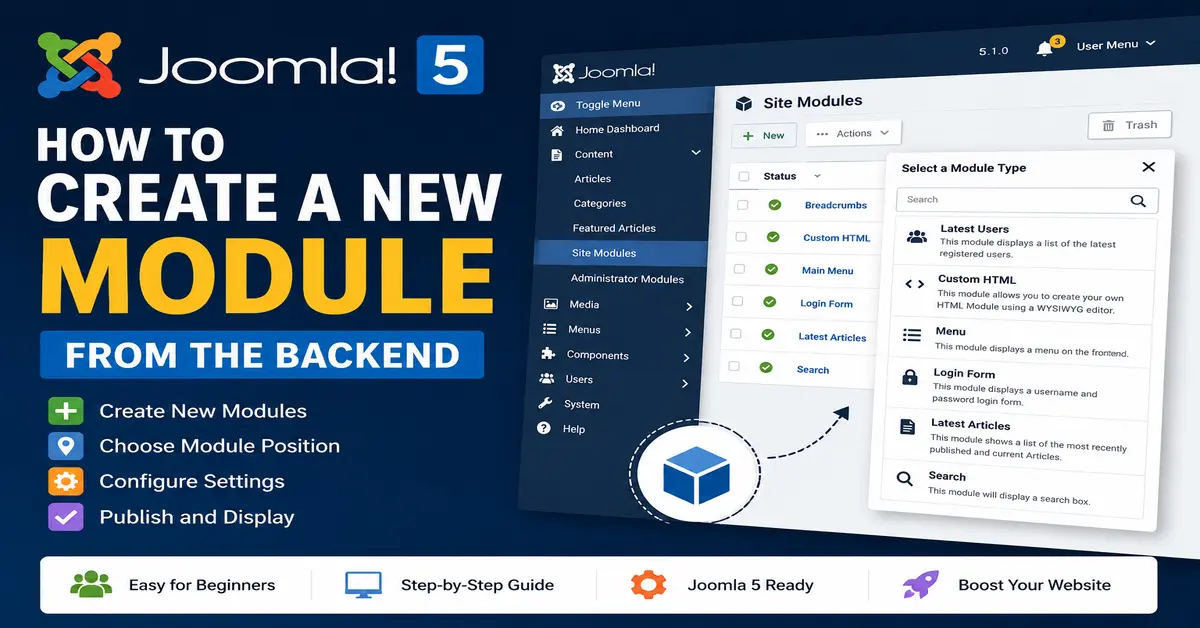1200x628 pixels.
Task: Click the Custom HTML code brackets icon
Action: pyautogui.click(x=914, y=284)
